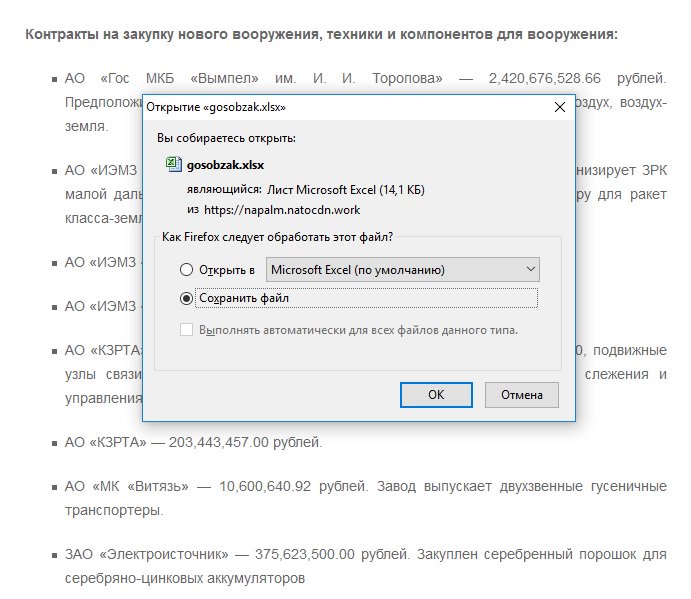Cancel the dialog with Отмена button
The image size is (691, 599).
tap(521, 394)
